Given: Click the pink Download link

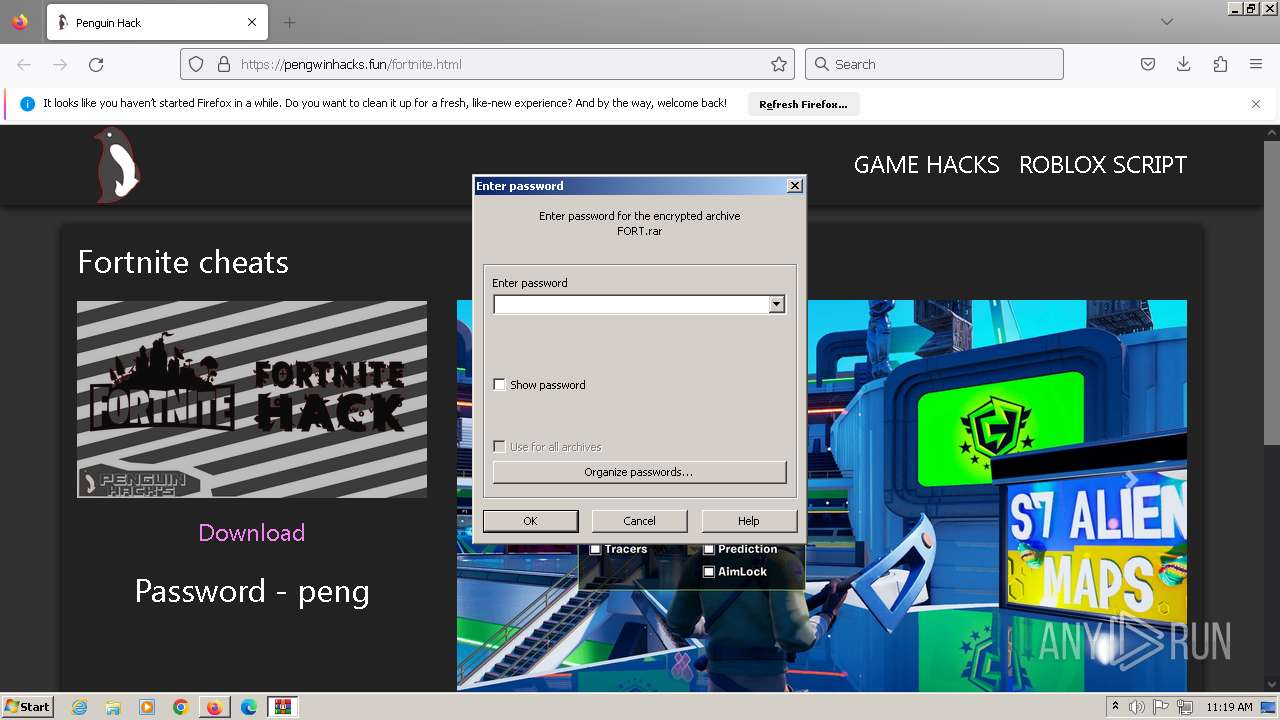Looking at the screenshot, I should pyautogui.click(x=252, y=533).
